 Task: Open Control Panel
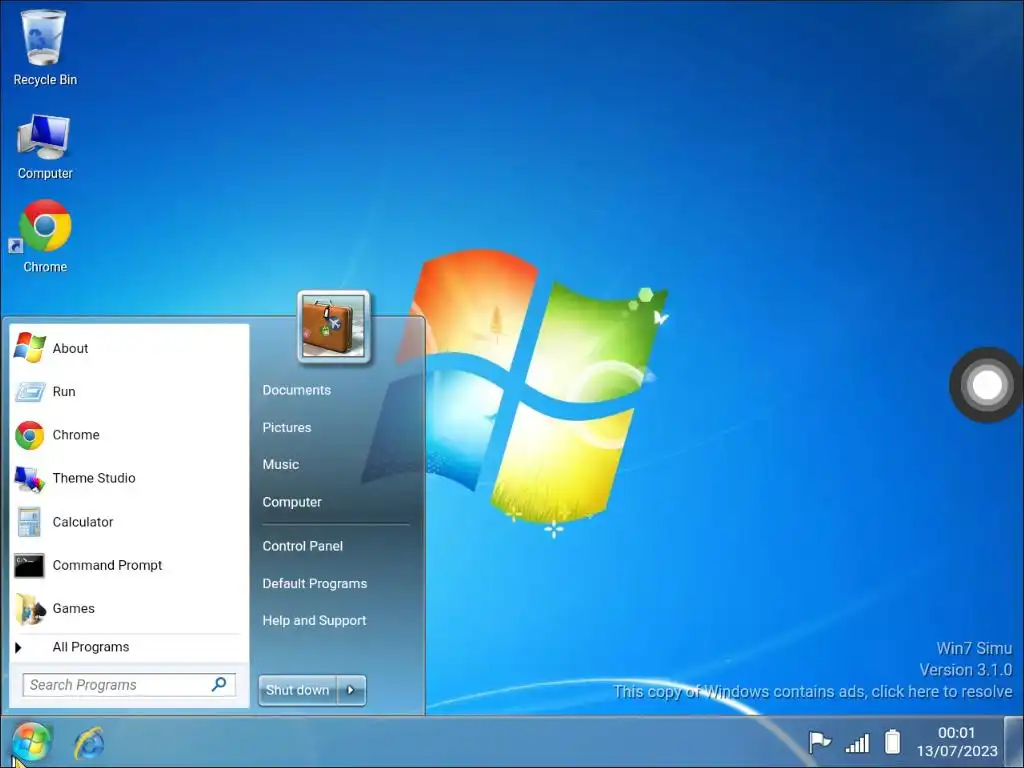tap(302, 546)
